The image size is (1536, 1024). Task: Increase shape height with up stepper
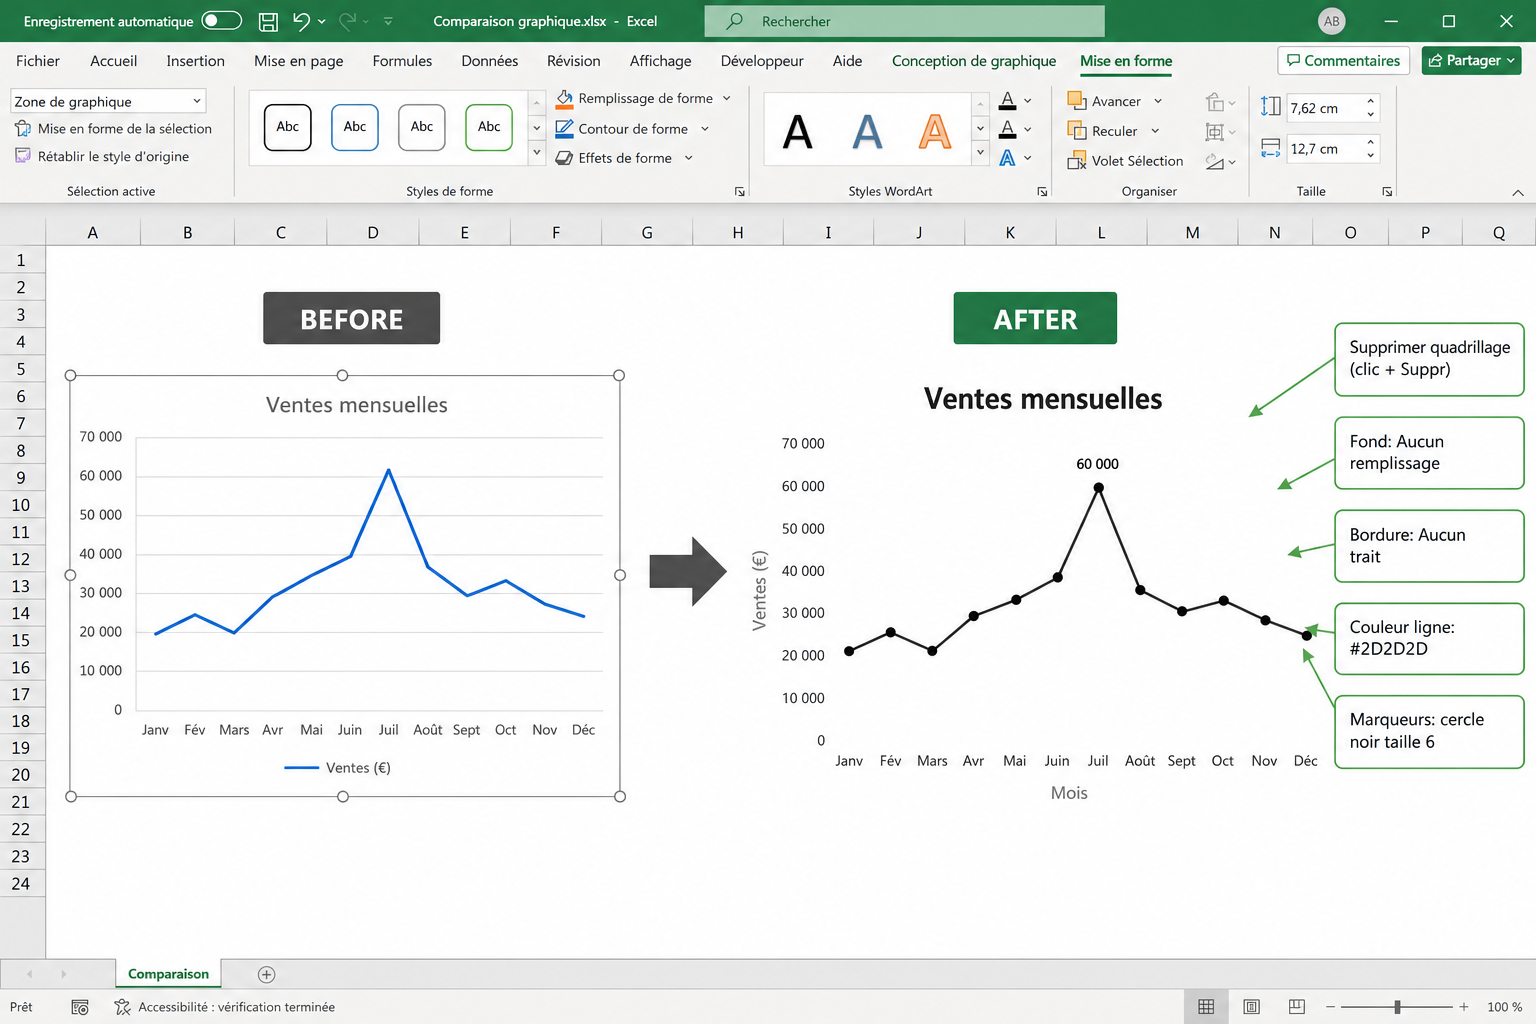click(x=1371, y=101)
